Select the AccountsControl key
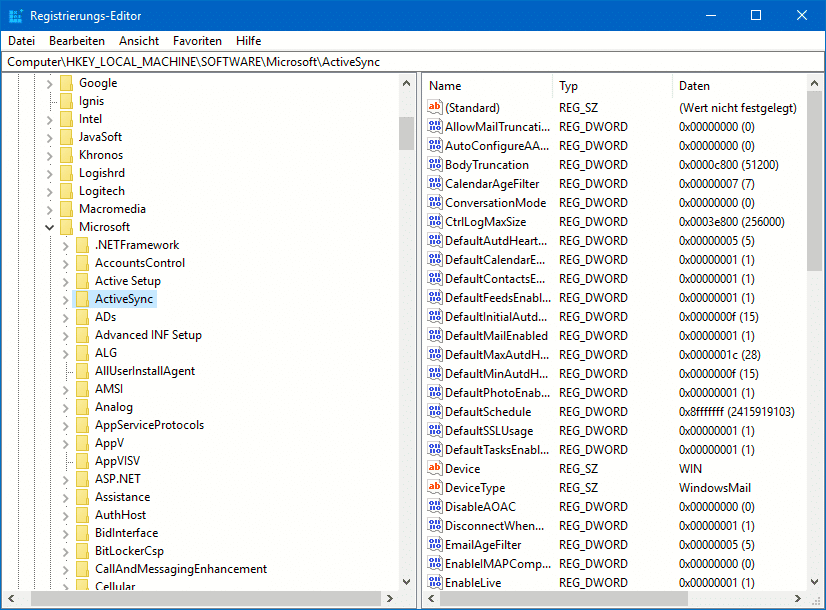Image resolution: width=826 pixels, height=610 pixels. [140, 263]
